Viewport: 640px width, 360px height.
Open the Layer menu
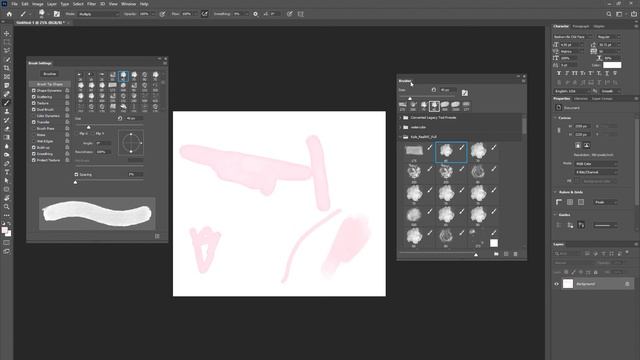[52, 4]
